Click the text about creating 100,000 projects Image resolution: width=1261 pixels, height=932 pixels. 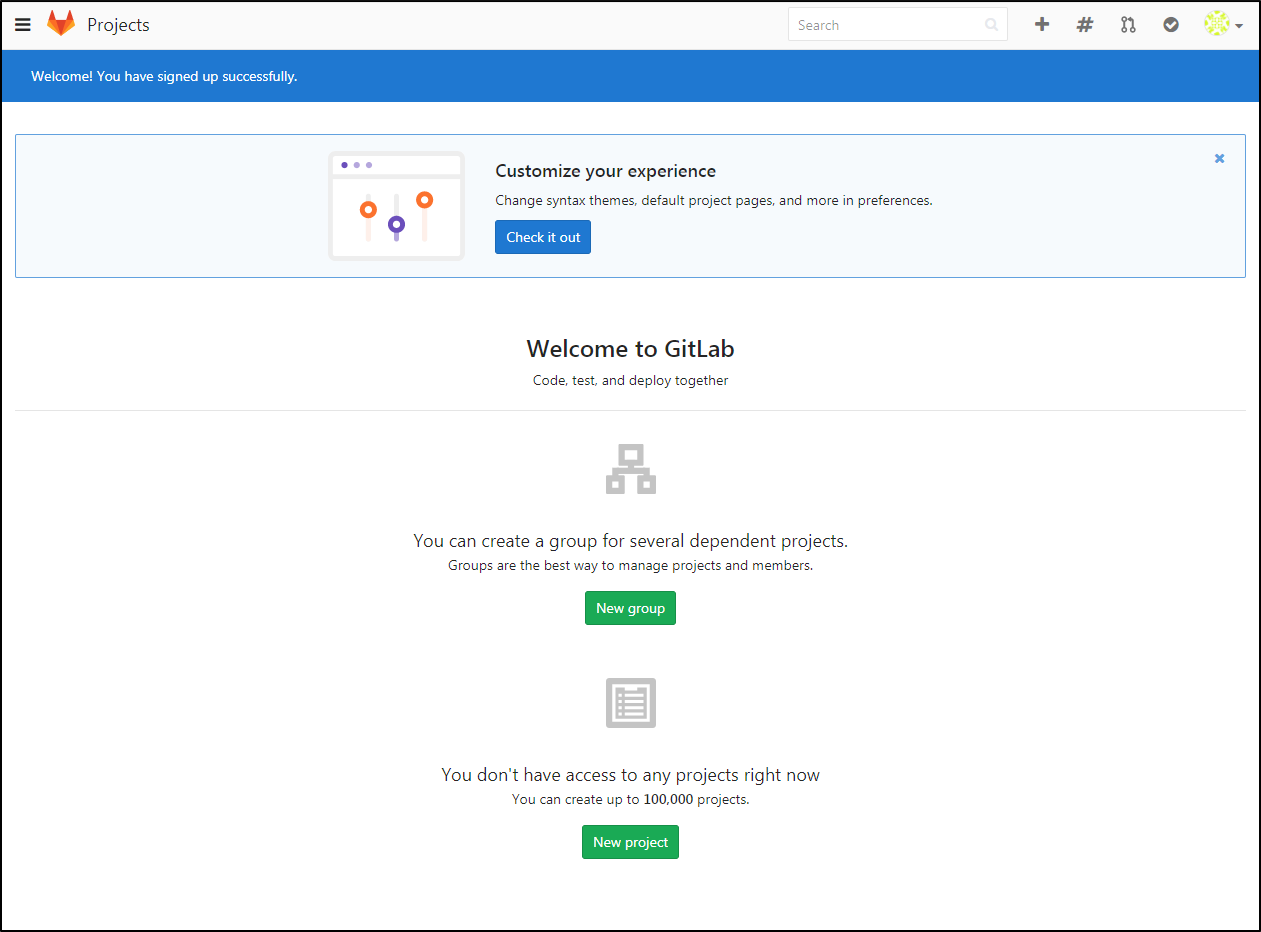[x=630, y=799]
